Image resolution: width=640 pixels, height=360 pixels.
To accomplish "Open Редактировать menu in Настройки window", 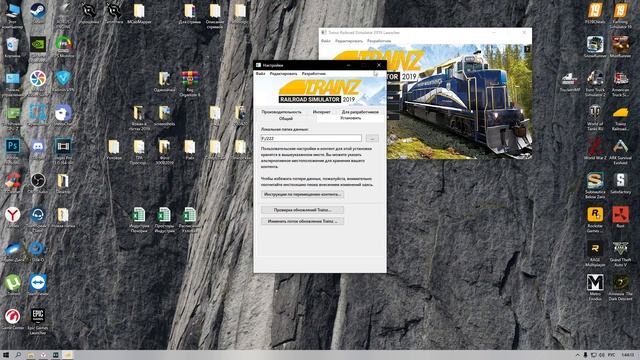I will [283, 73].
